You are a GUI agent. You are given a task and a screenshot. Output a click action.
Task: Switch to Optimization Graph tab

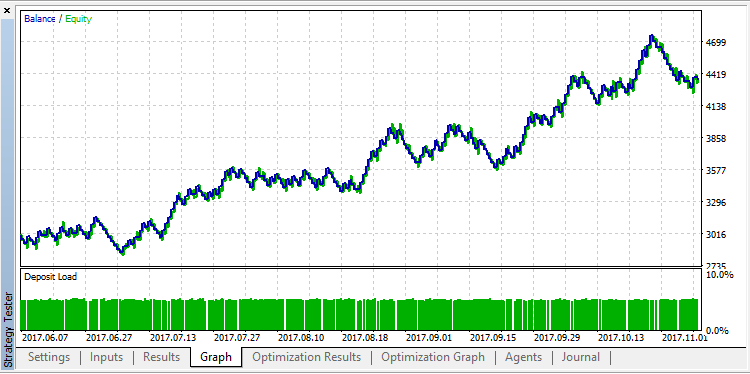click(433, 357)
